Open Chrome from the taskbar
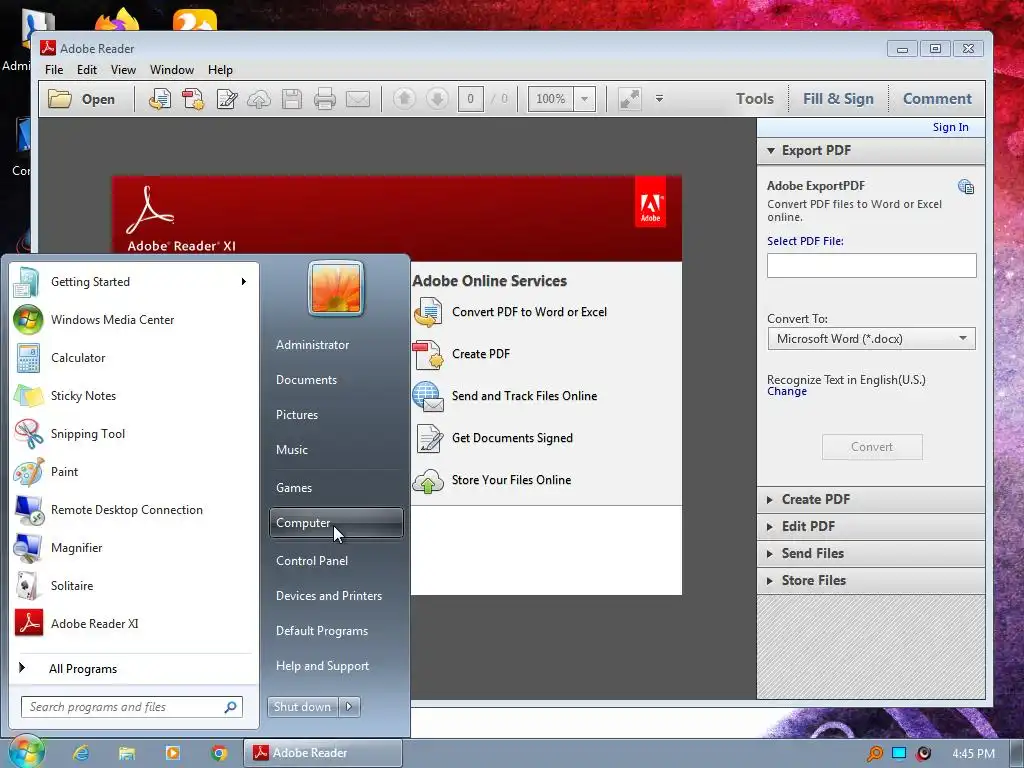The width and height of the screenshot is (1024, 768). pos(219,753)
